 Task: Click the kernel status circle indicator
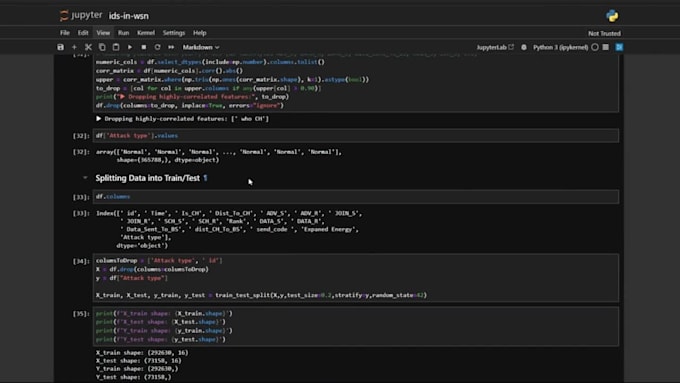[595, 47]
